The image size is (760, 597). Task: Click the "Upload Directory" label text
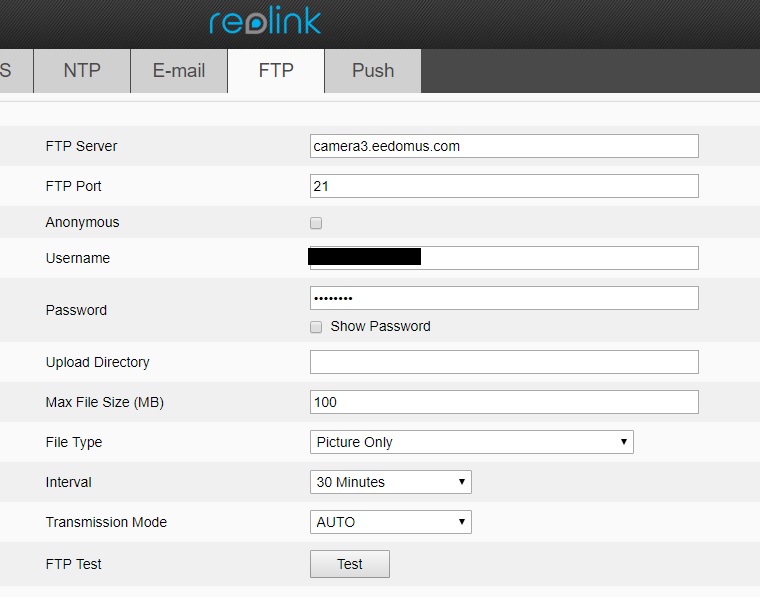tap(98, 362)
